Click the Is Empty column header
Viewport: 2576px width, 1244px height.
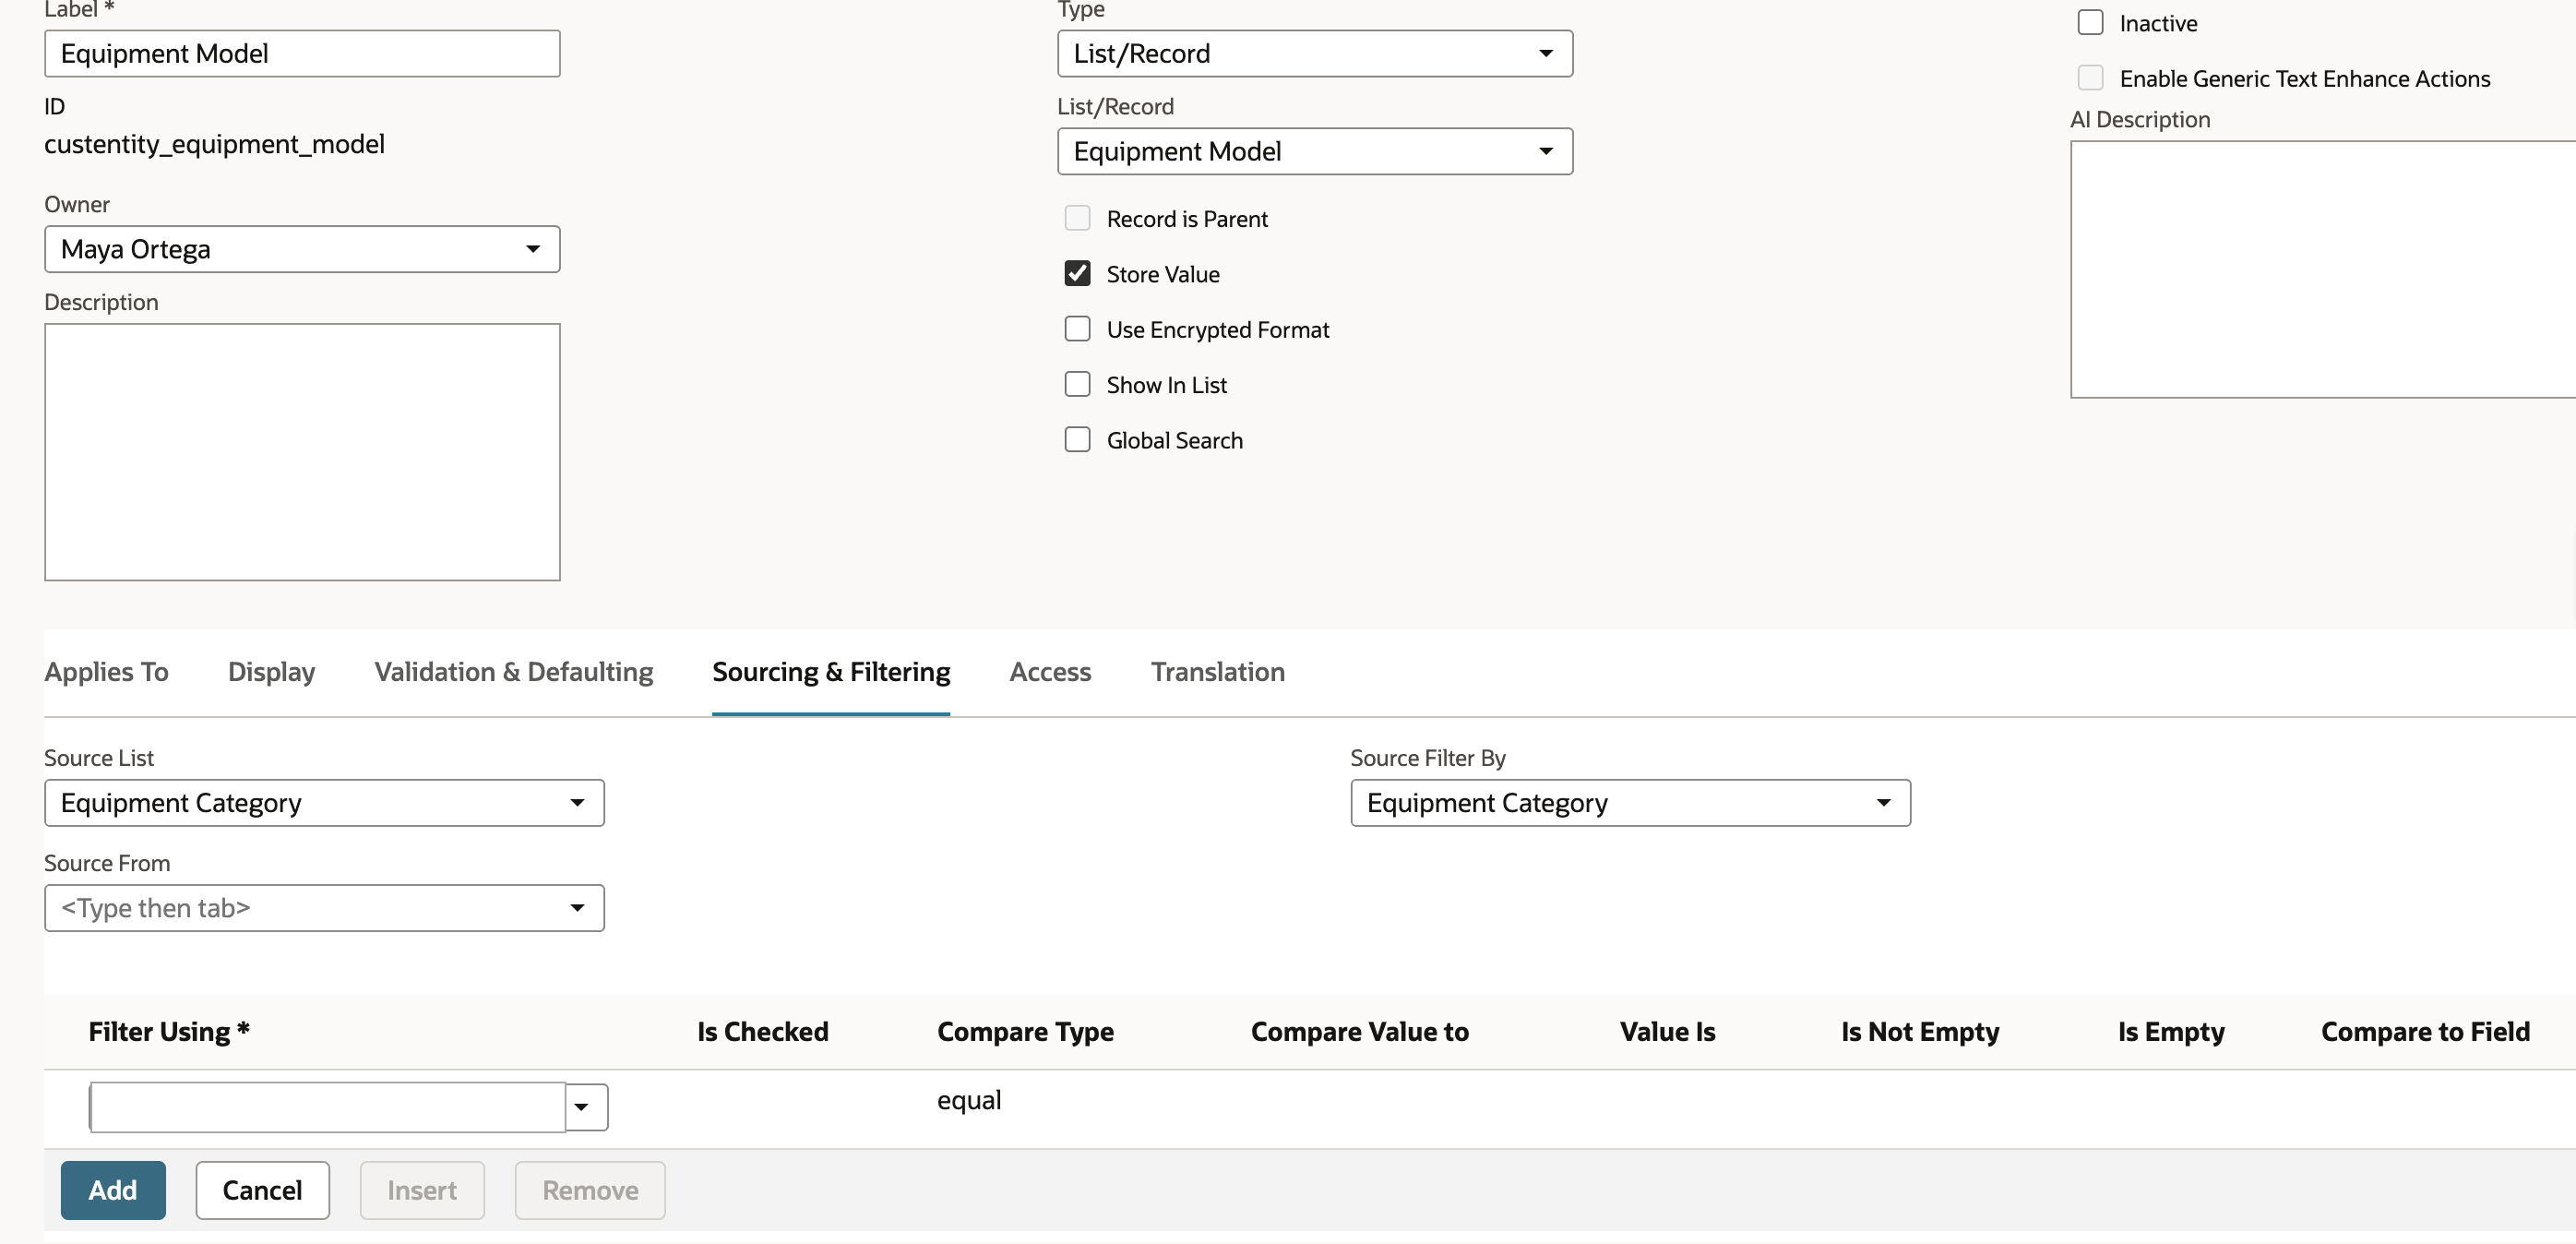click(2171, 1031)
